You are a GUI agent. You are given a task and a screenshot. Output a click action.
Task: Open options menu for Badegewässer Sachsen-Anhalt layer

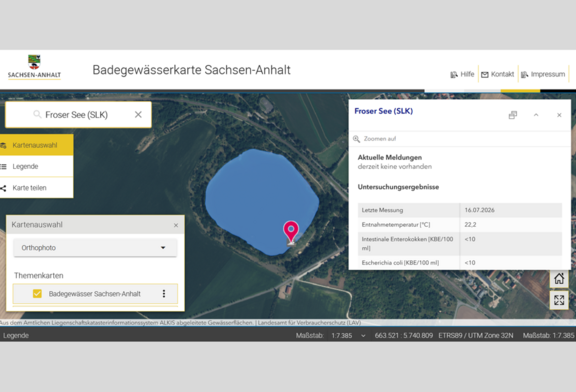[164, 294]
